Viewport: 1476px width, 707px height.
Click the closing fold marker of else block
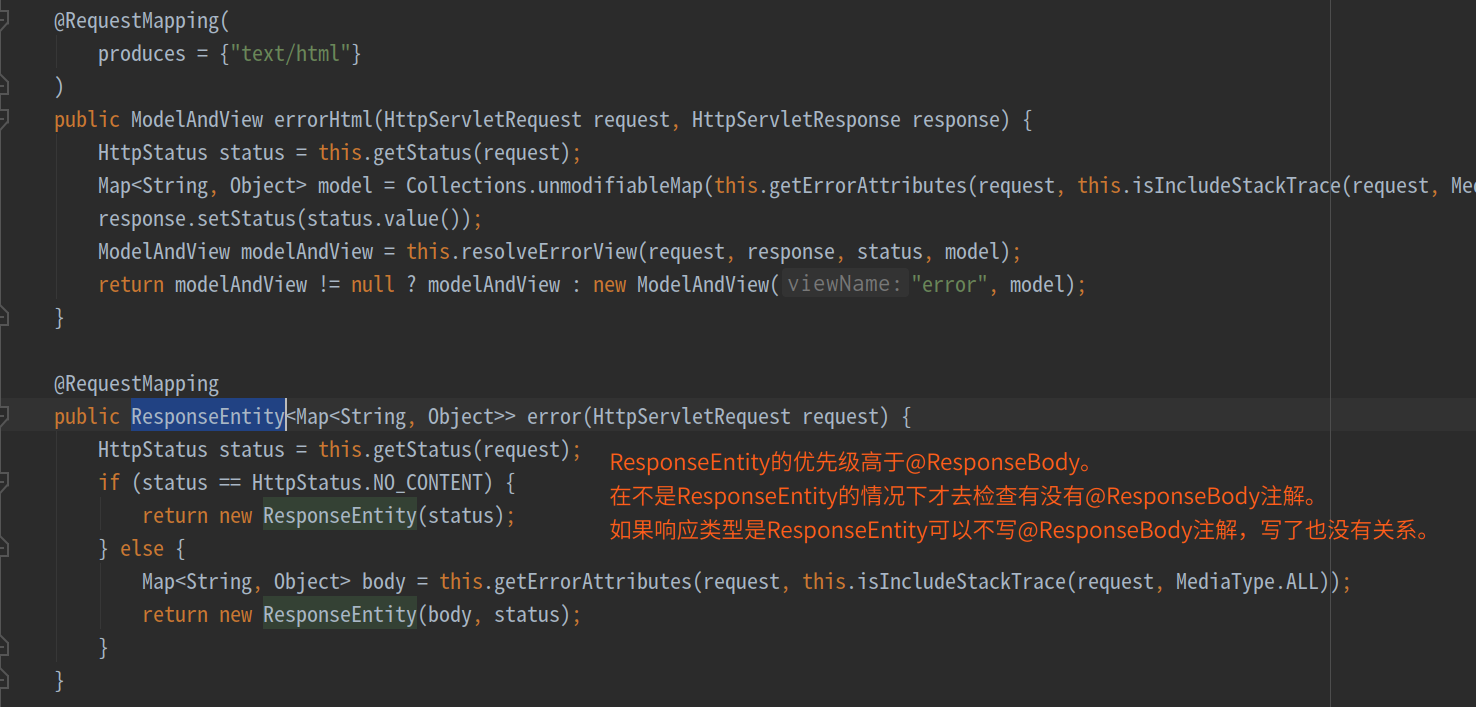pyautogui.click(x=3, y=647)
